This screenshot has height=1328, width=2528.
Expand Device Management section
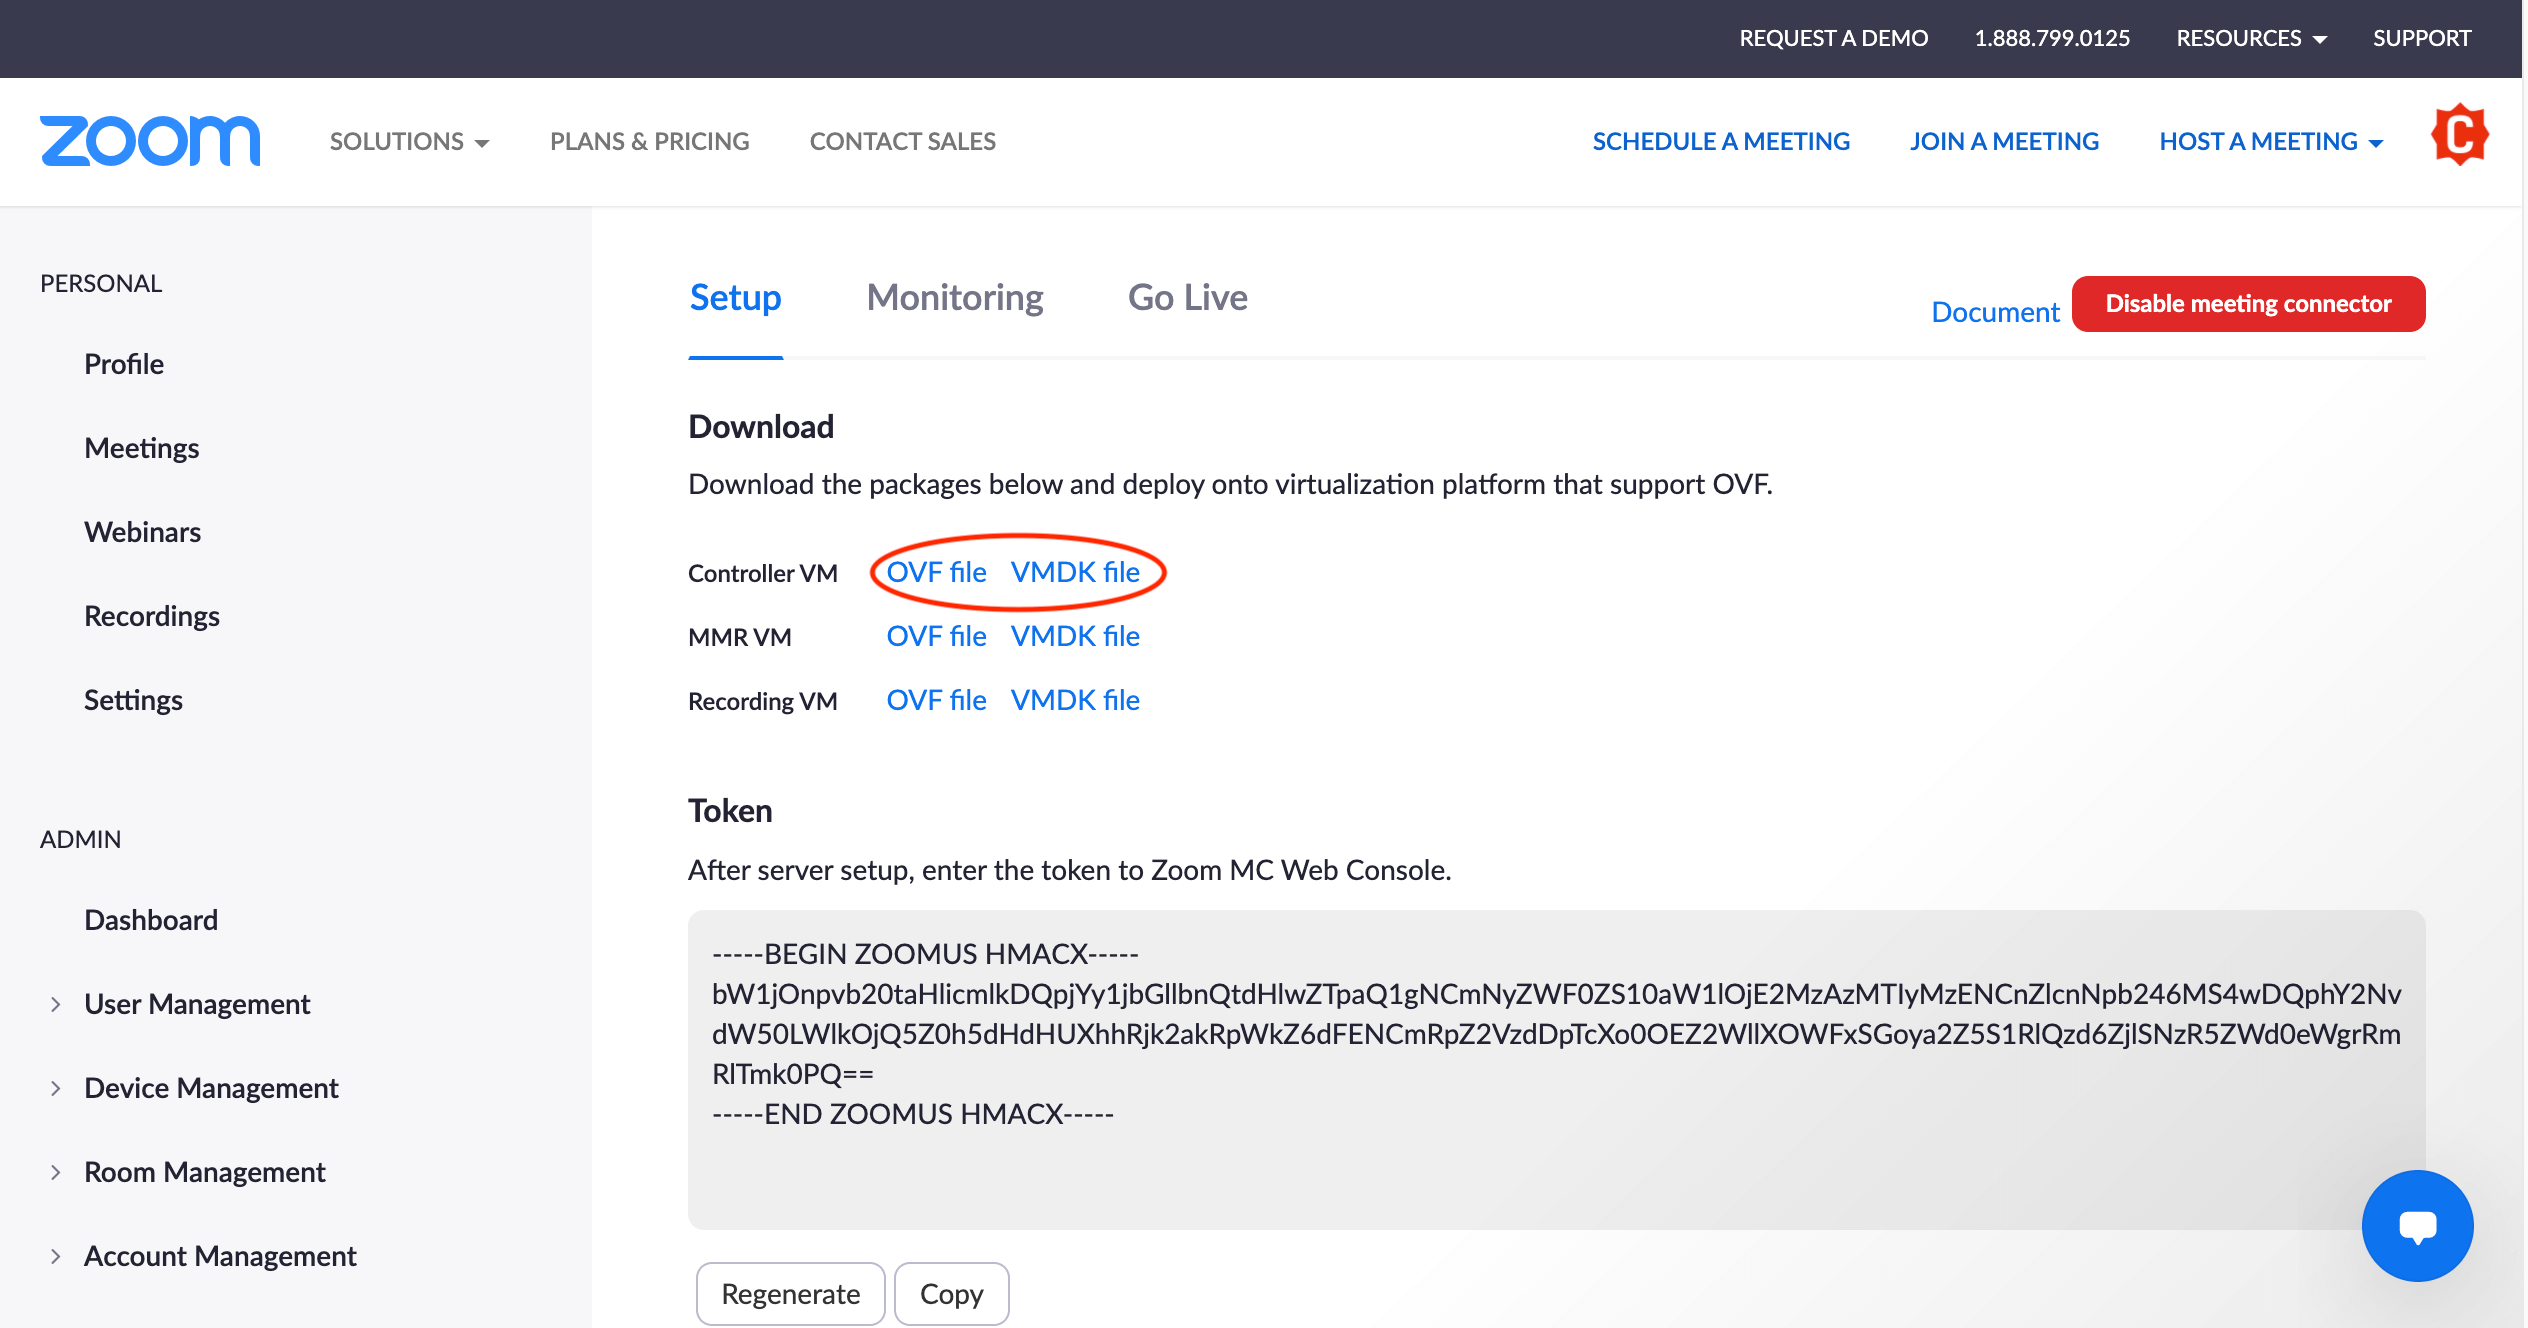pyautogui.click(x=56, y=1088)
